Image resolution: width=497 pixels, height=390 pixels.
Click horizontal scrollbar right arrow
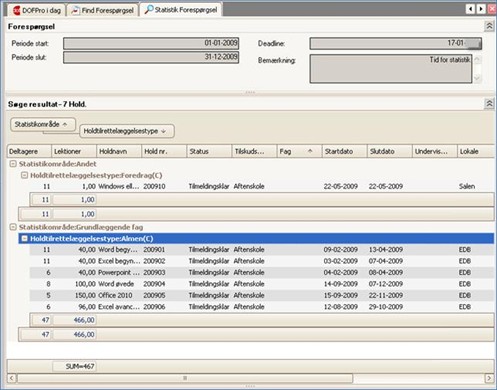[489, 378]
